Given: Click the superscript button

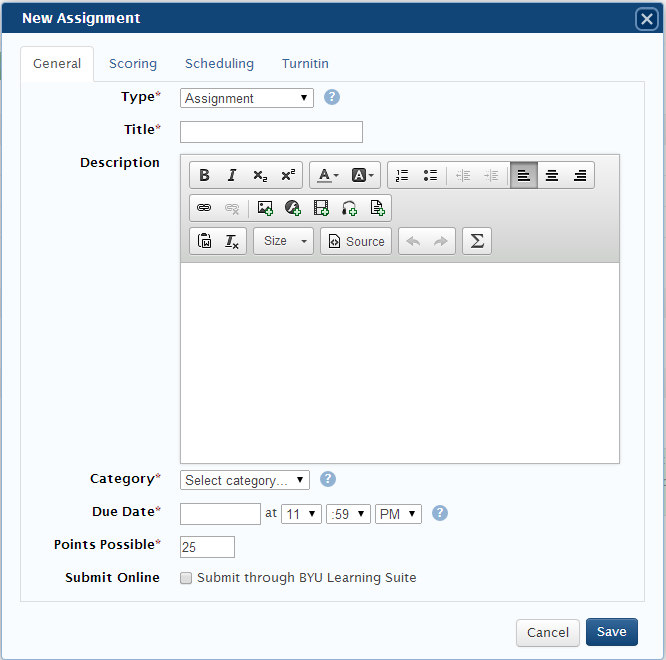Looking at the screenshot, I should 288,175.
